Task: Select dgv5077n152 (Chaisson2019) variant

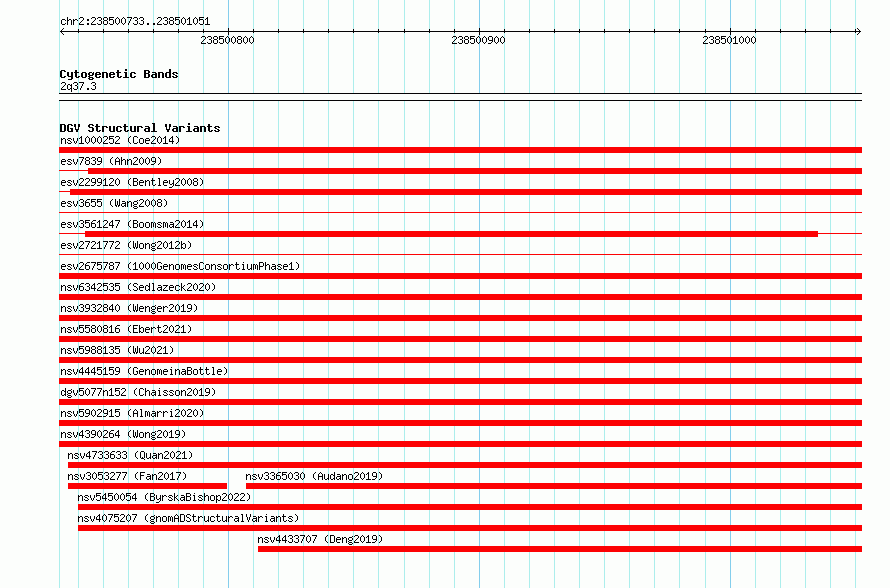Action: (x=138, y=392)
